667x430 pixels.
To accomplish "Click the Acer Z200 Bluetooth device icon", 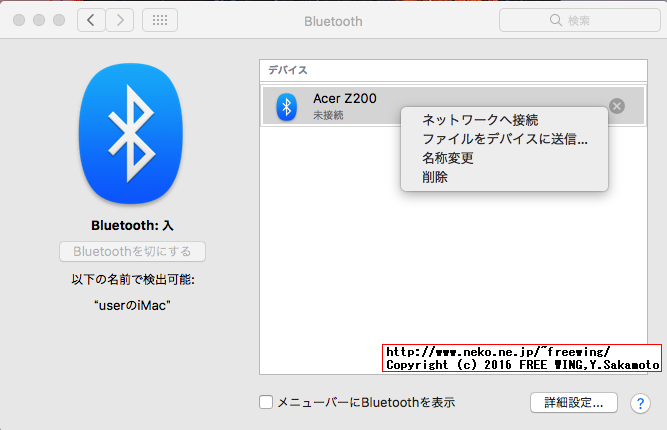I will (287, 106).
